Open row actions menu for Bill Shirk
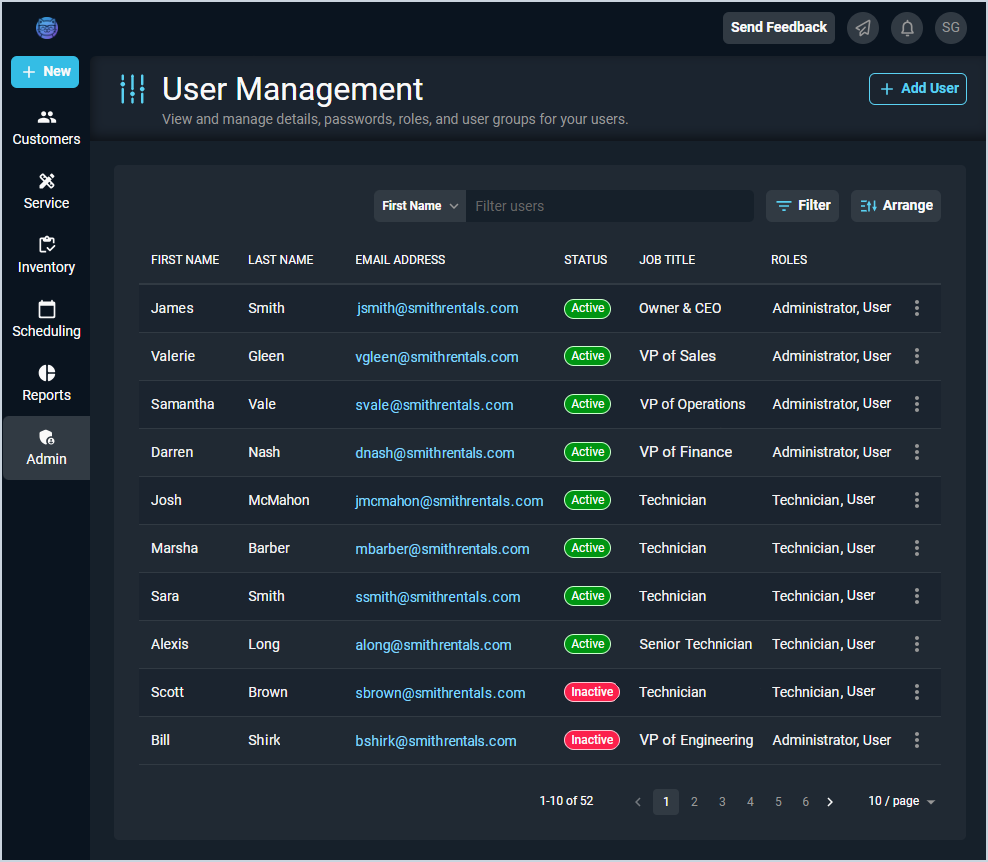 pos(917,740)
